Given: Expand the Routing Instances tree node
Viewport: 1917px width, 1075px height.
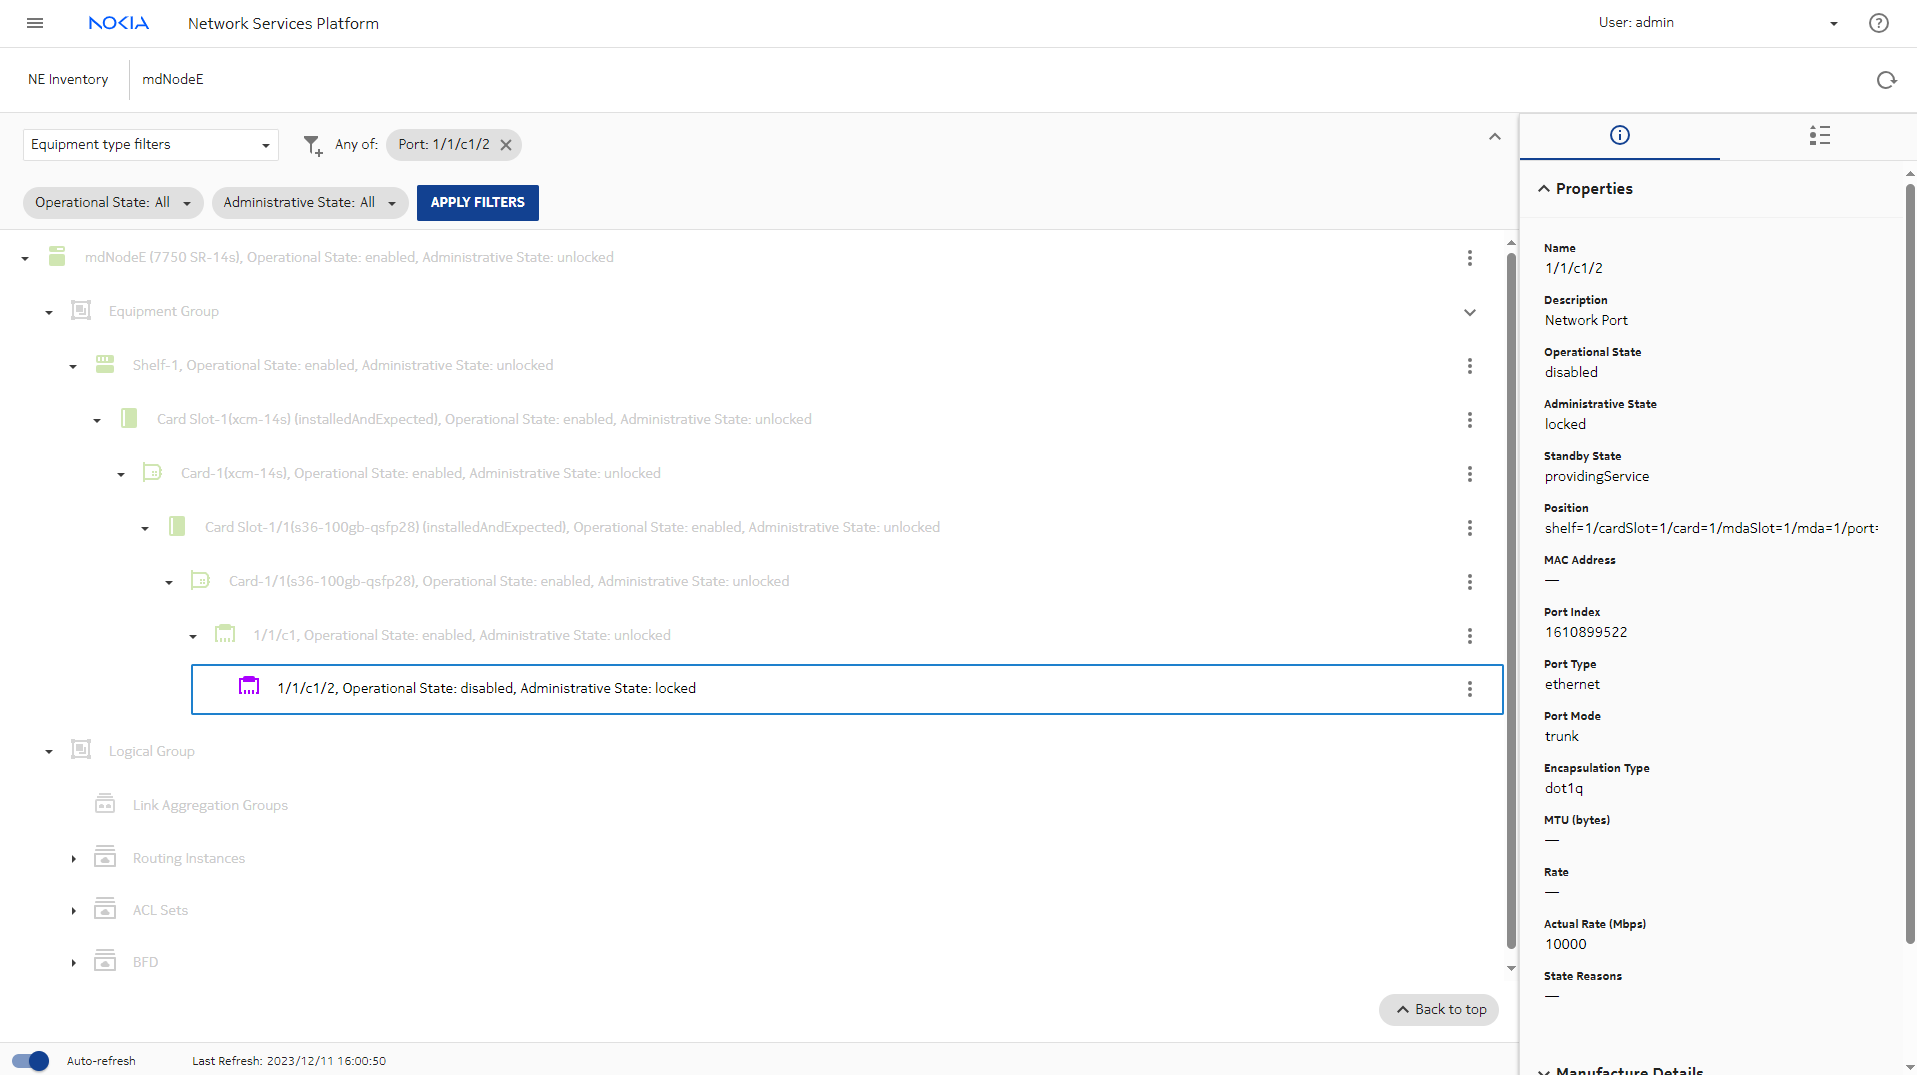Looking at the screenshot, I should point(73,859).
